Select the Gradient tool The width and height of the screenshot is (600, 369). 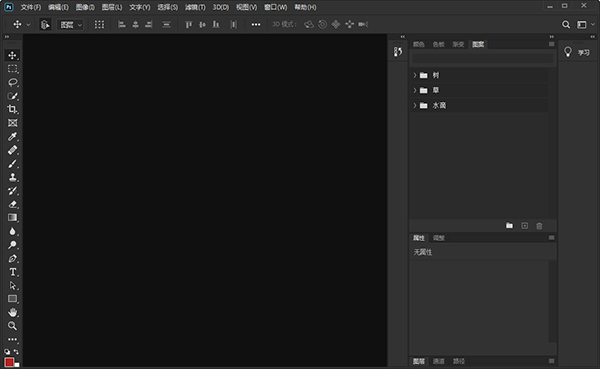tap(12, 218)
